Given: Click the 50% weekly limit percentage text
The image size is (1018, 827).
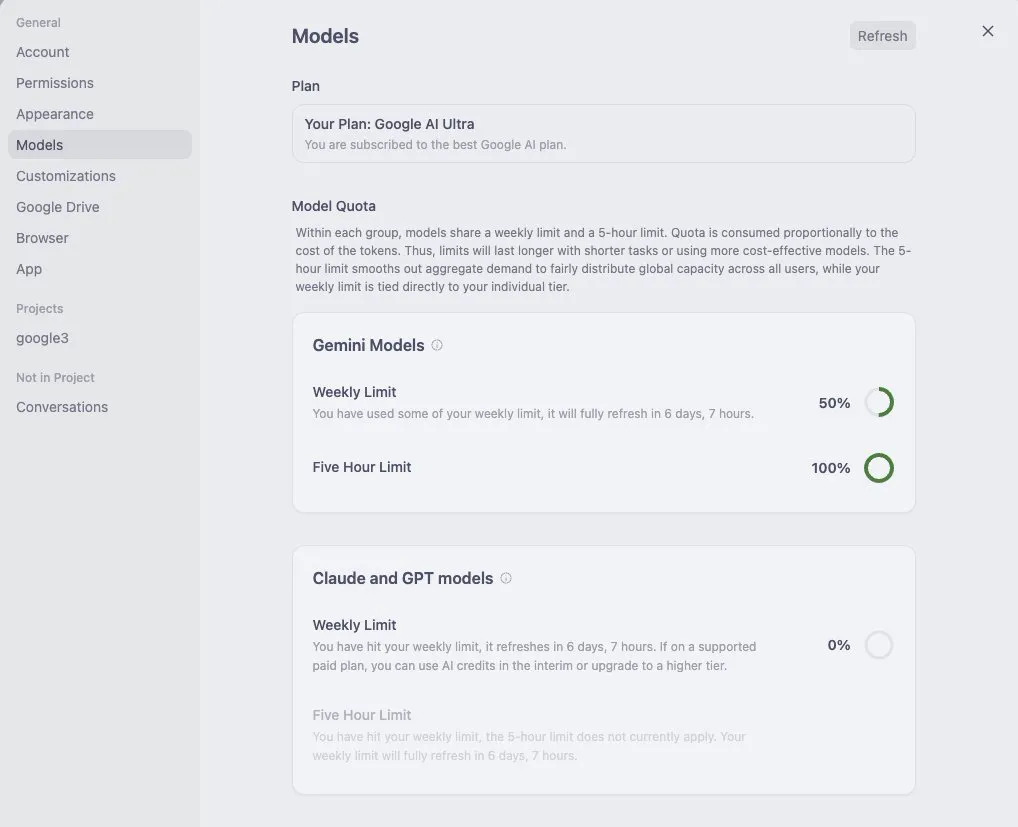Looking at the screenshot, I should [834, 403].
